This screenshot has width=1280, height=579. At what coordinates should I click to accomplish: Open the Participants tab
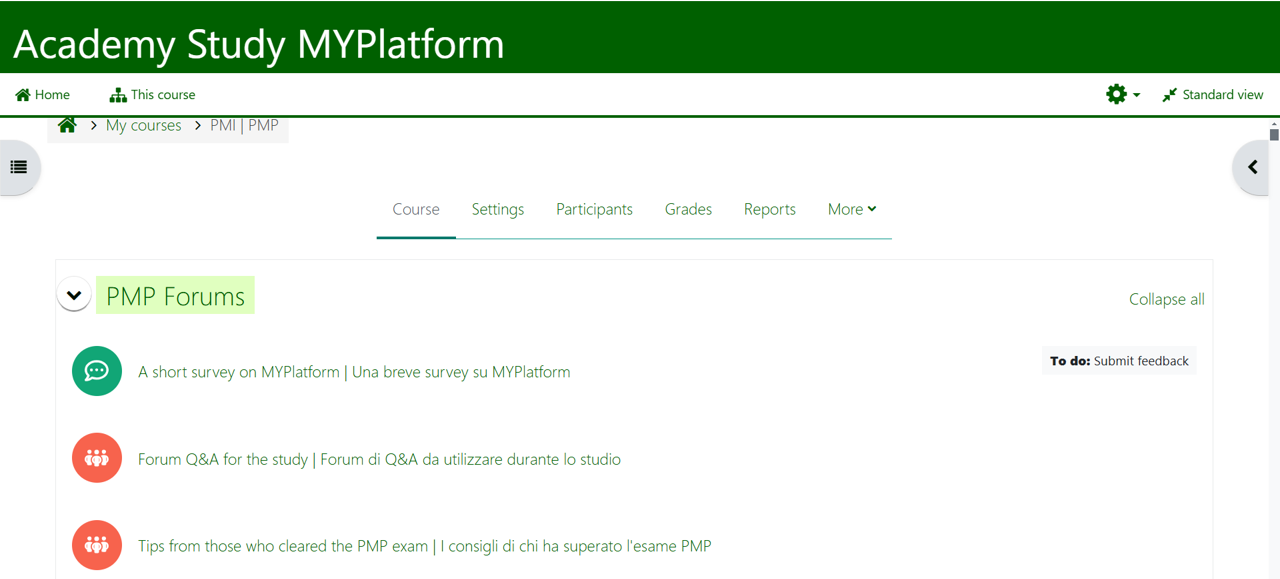point(594,209)
